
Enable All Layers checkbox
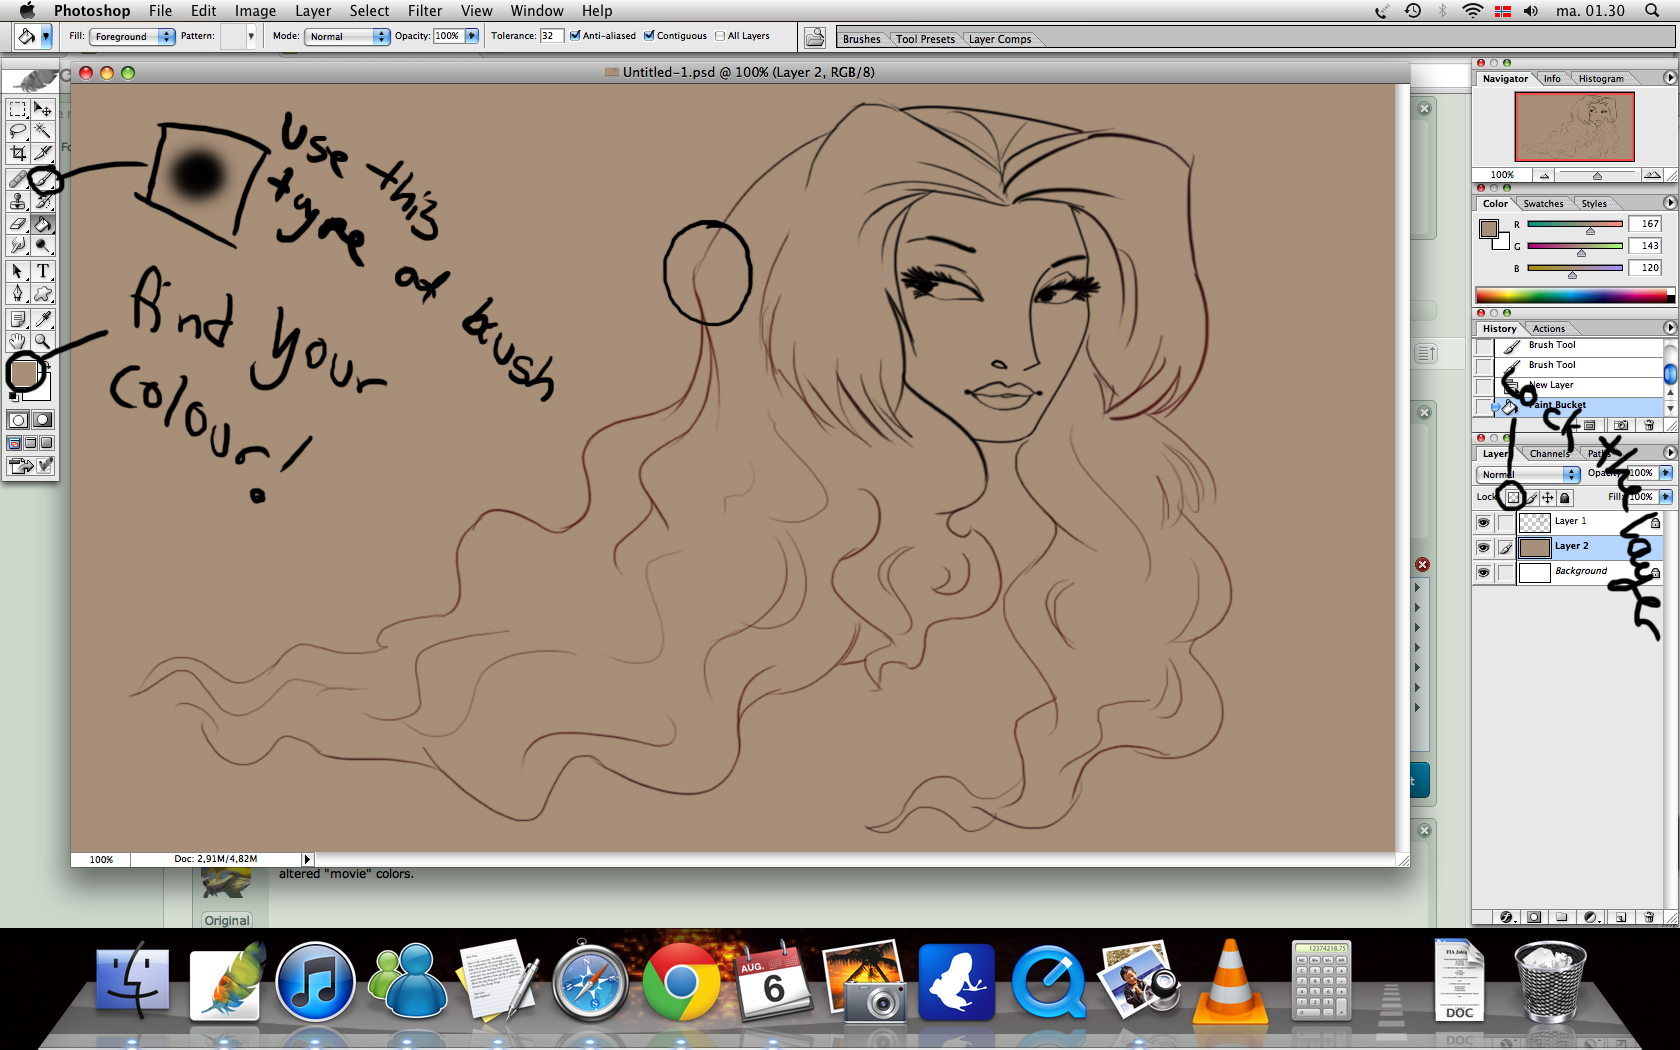(720, 36)
